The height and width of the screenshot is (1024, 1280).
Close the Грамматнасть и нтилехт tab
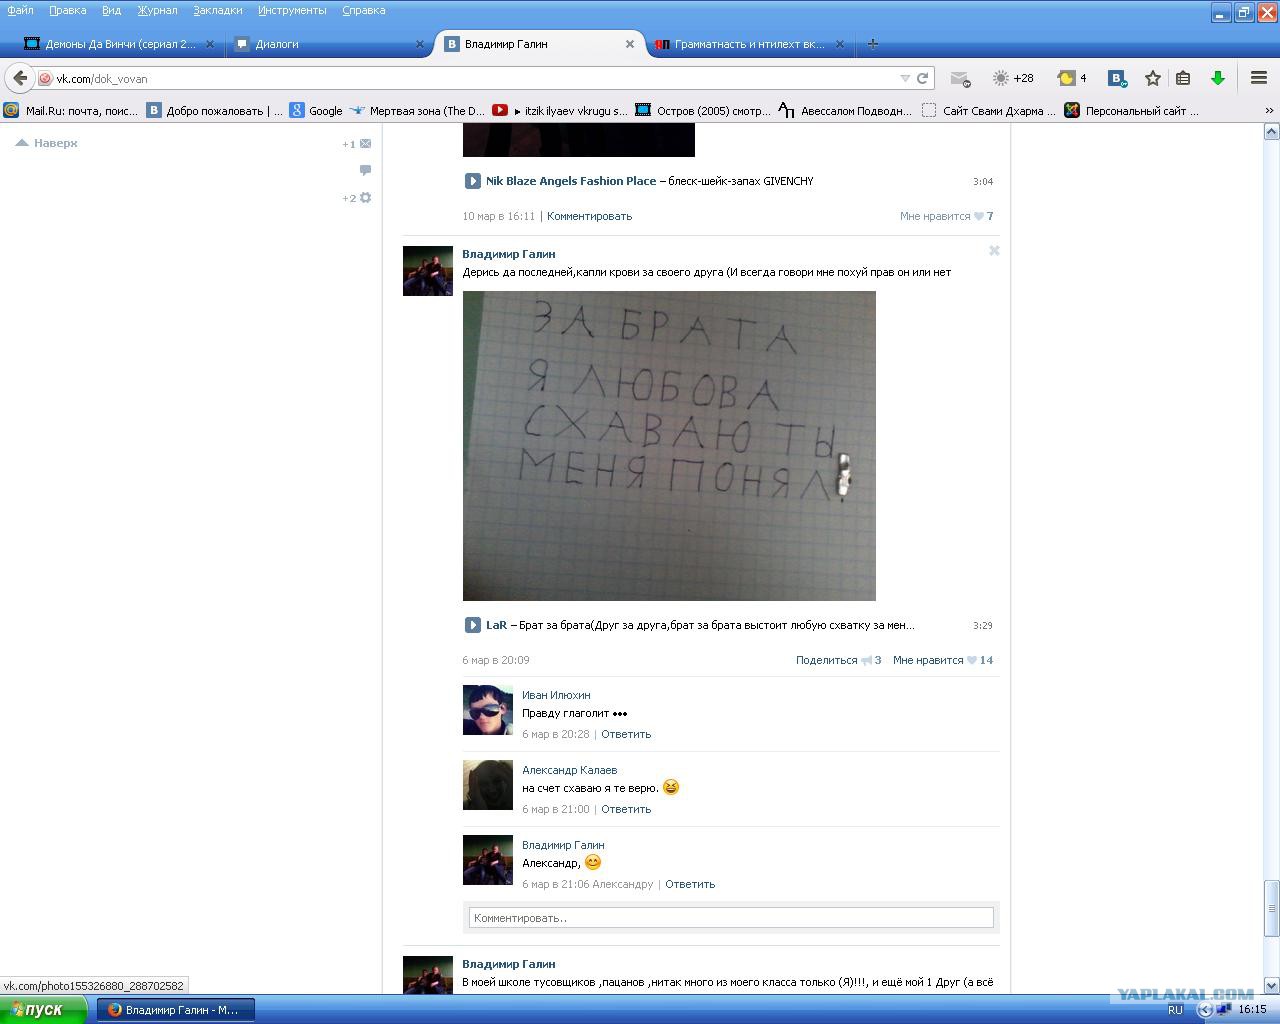840,44
